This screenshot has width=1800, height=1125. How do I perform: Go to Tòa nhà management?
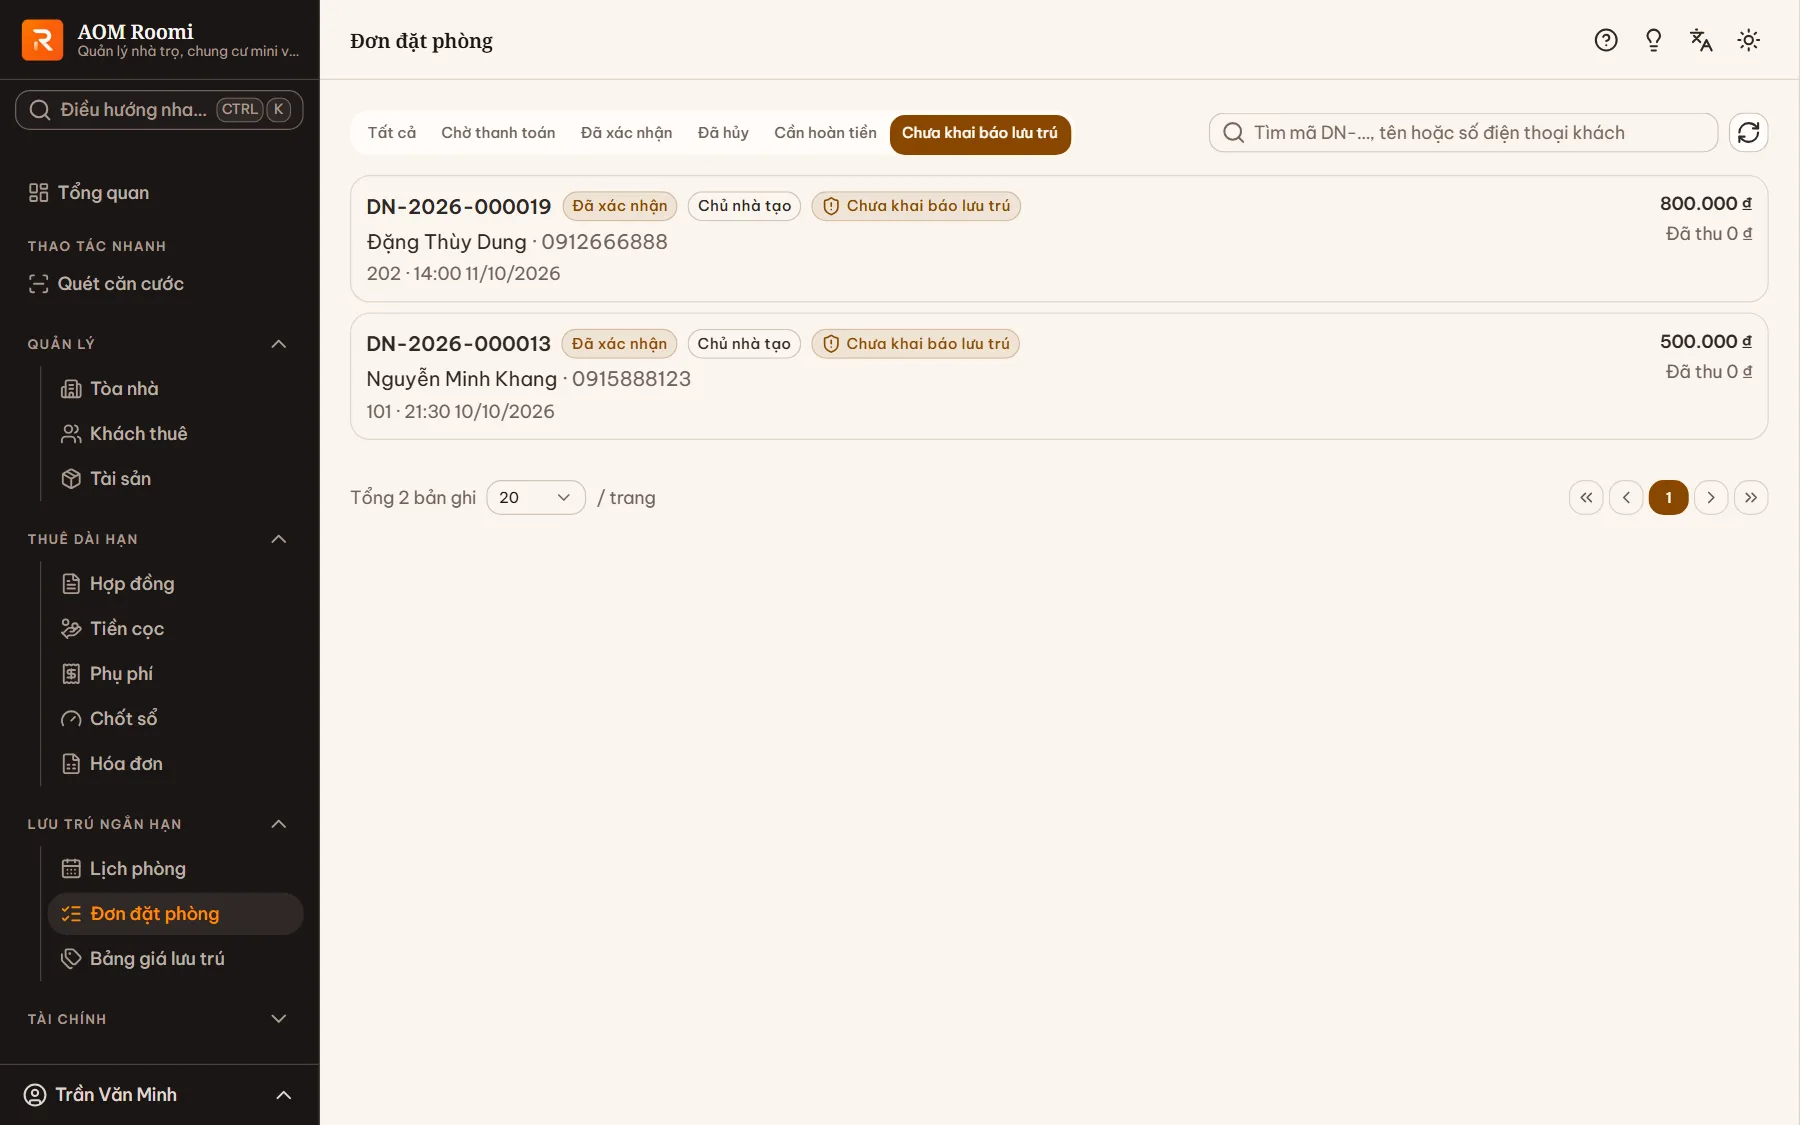[176, 388]
